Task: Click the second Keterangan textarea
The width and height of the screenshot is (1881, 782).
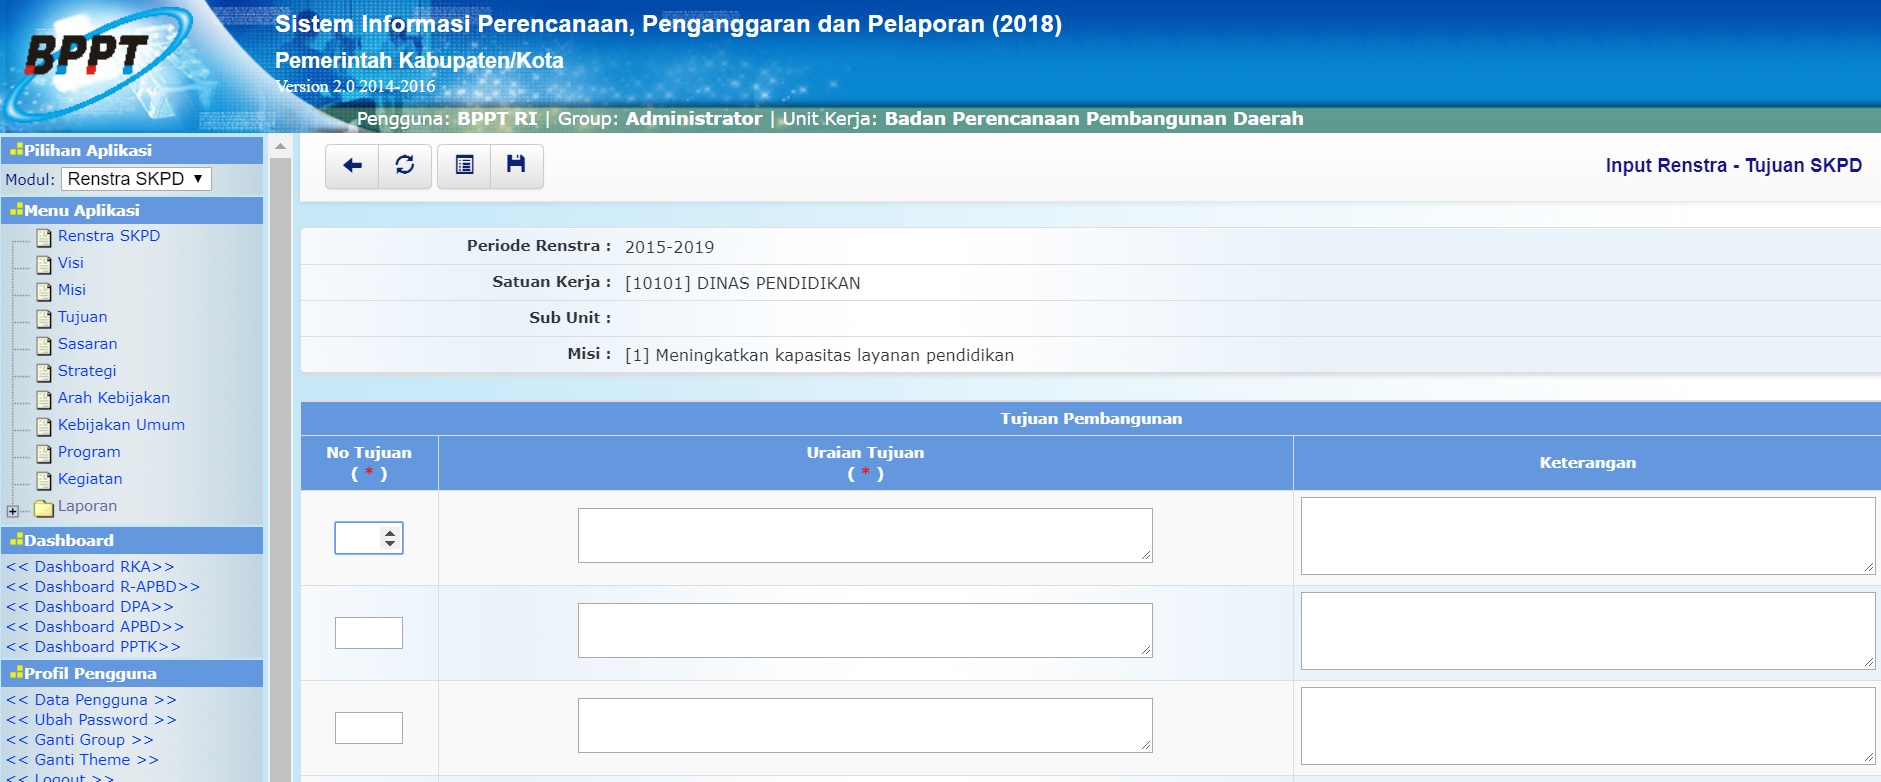Action: point(1588,631)
